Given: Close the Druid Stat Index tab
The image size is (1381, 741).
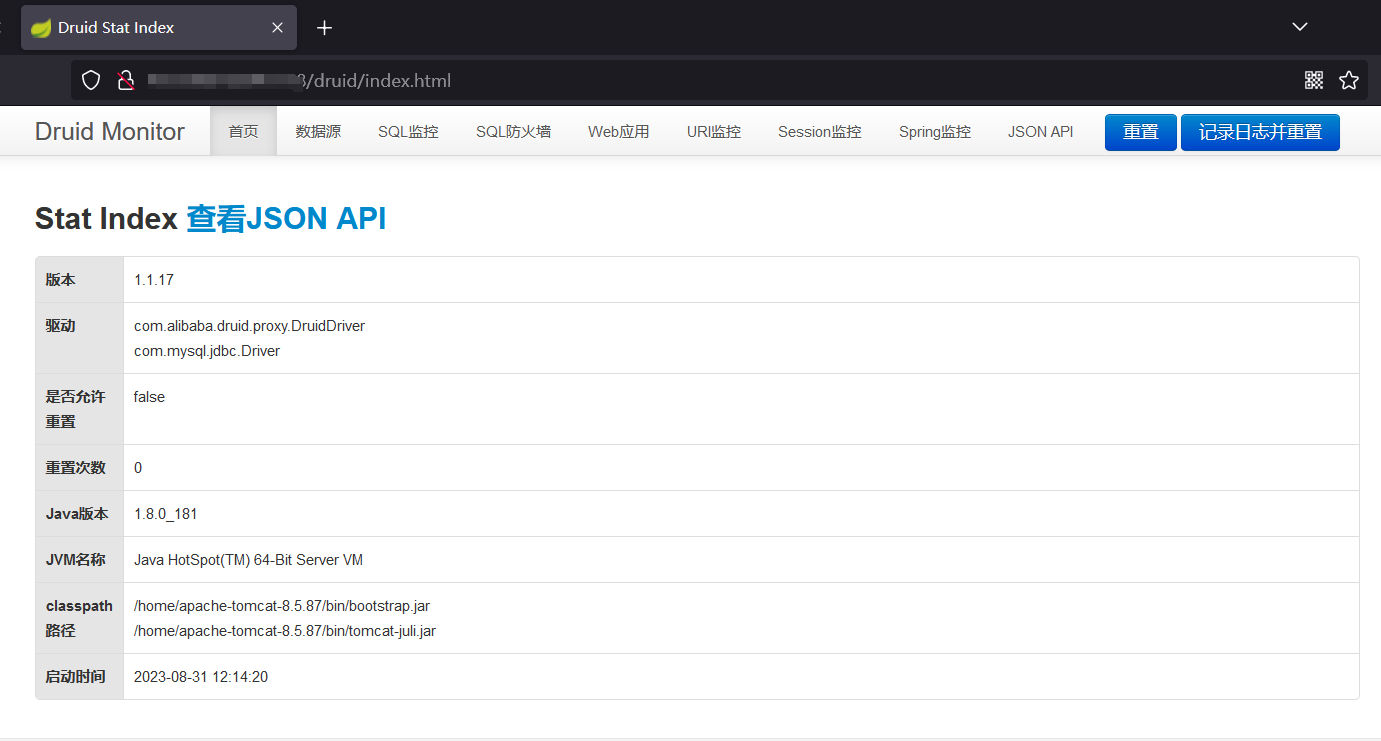Looking at the screenshot, I should 277,28.
